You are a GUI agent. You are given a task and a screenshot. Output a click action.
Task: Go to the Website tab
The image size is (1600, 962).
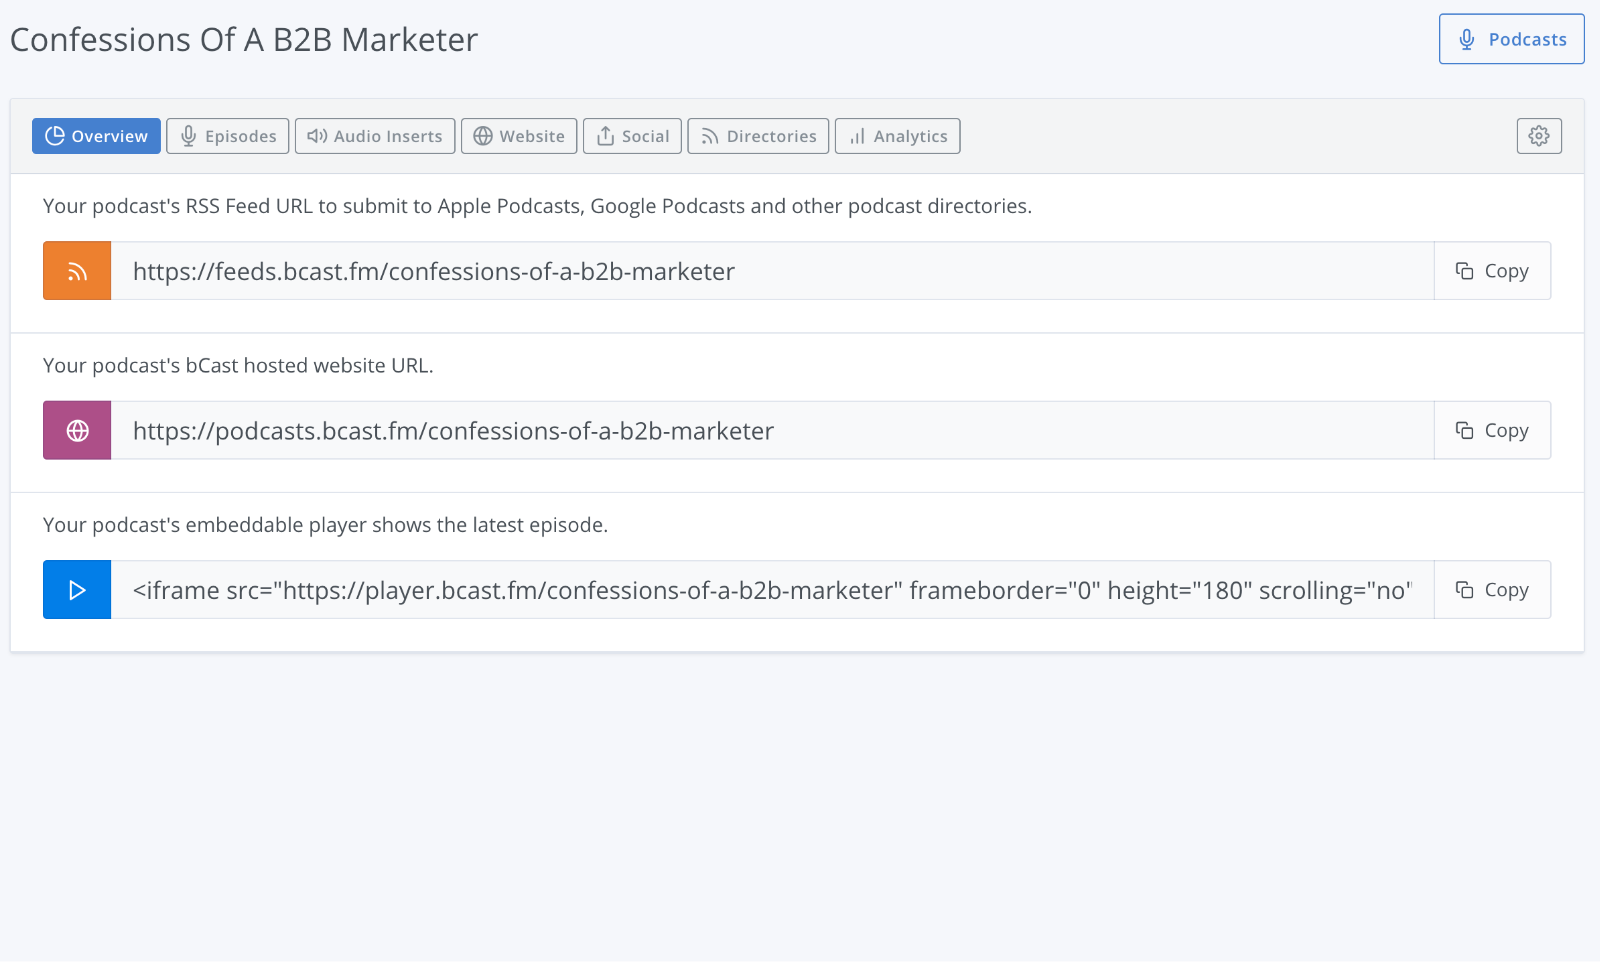pos(519,136)
